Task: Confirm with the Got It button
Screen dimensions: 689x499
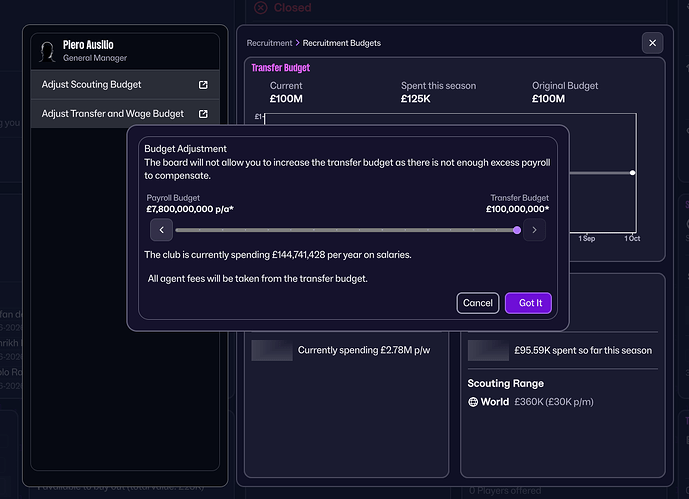Action: [528, 303]
